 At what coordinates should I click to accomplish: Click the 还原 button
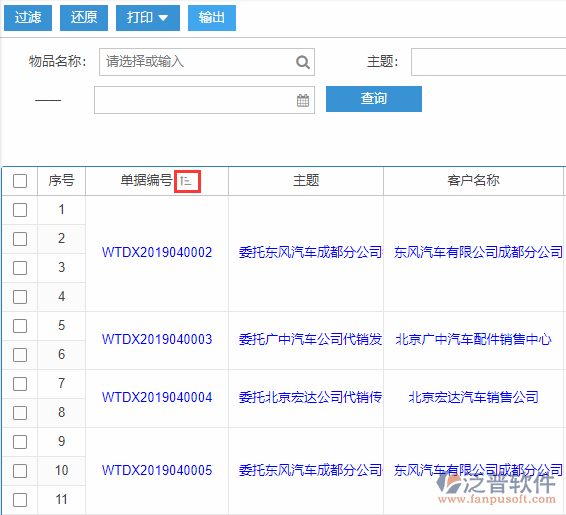[84, 18]
